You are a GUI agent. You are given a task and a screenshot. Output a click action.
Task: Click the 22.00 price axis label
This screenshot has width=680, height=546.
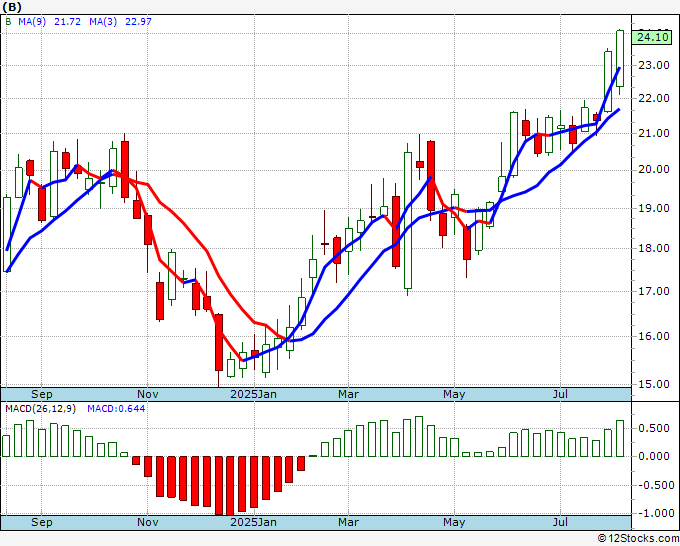pyautogui.click(x=654, y=98)
